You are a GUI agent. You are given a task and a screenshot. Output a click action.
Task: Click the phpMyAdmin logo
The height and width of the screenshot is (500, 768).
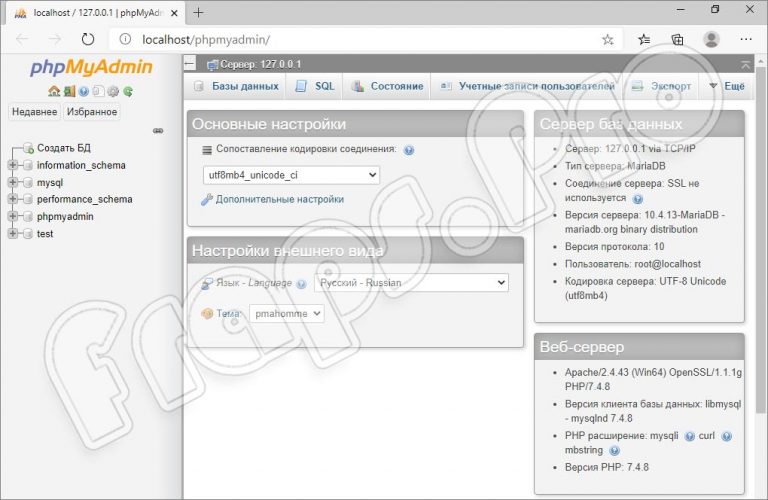click(x=91, y=67)
